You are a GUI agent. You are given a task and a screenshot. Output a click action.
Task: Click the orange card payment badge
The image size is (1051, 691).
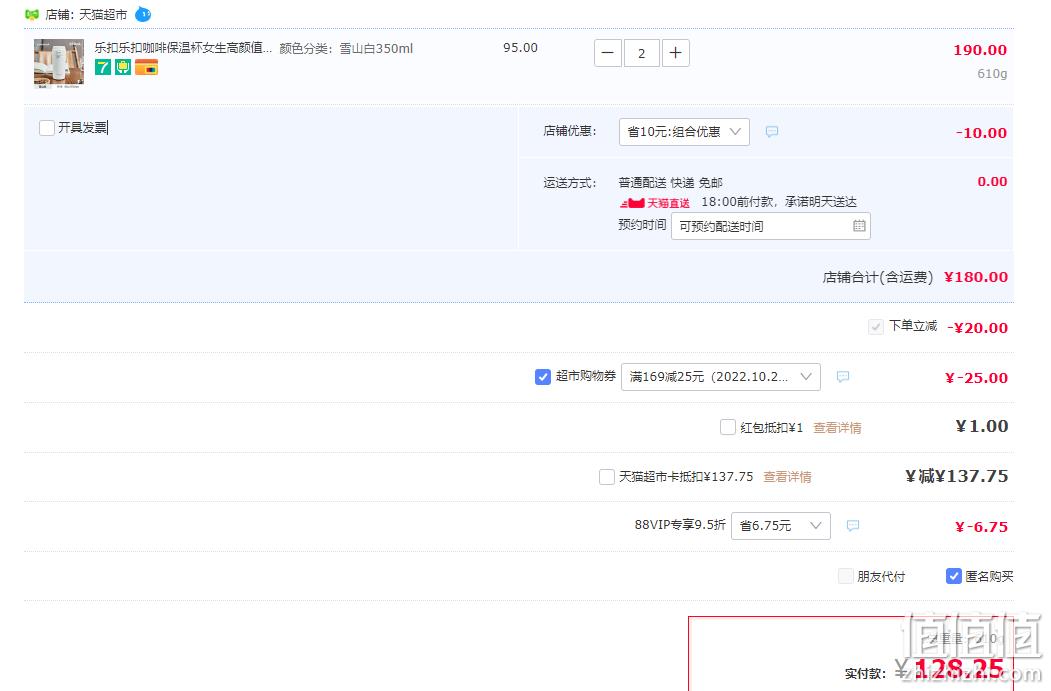[146, 67]
